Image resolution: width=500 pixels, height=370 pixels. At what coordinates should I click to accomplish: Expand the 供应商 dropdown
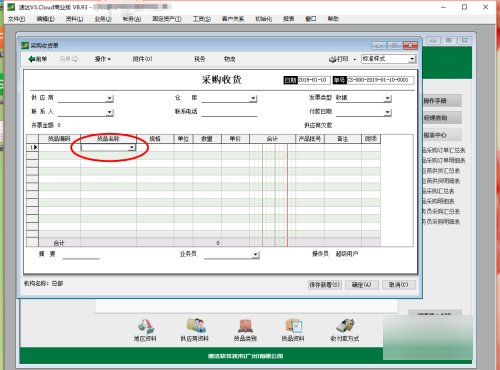(110, 98)
